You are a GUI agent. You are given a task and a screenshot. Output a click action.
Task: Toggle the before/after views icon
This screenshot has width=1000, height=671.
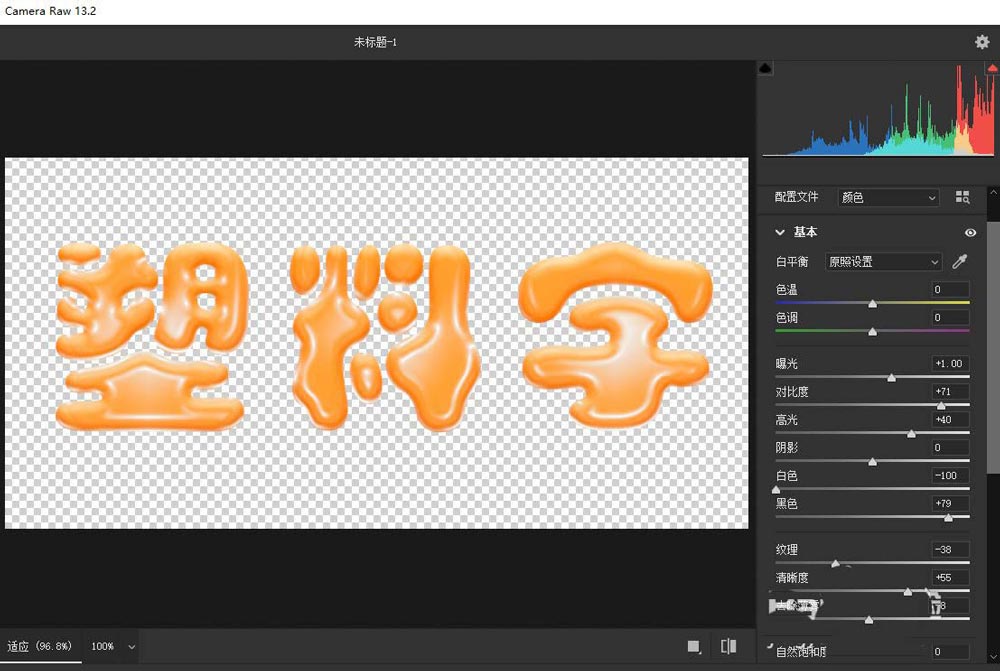click(x=728, y=645)
